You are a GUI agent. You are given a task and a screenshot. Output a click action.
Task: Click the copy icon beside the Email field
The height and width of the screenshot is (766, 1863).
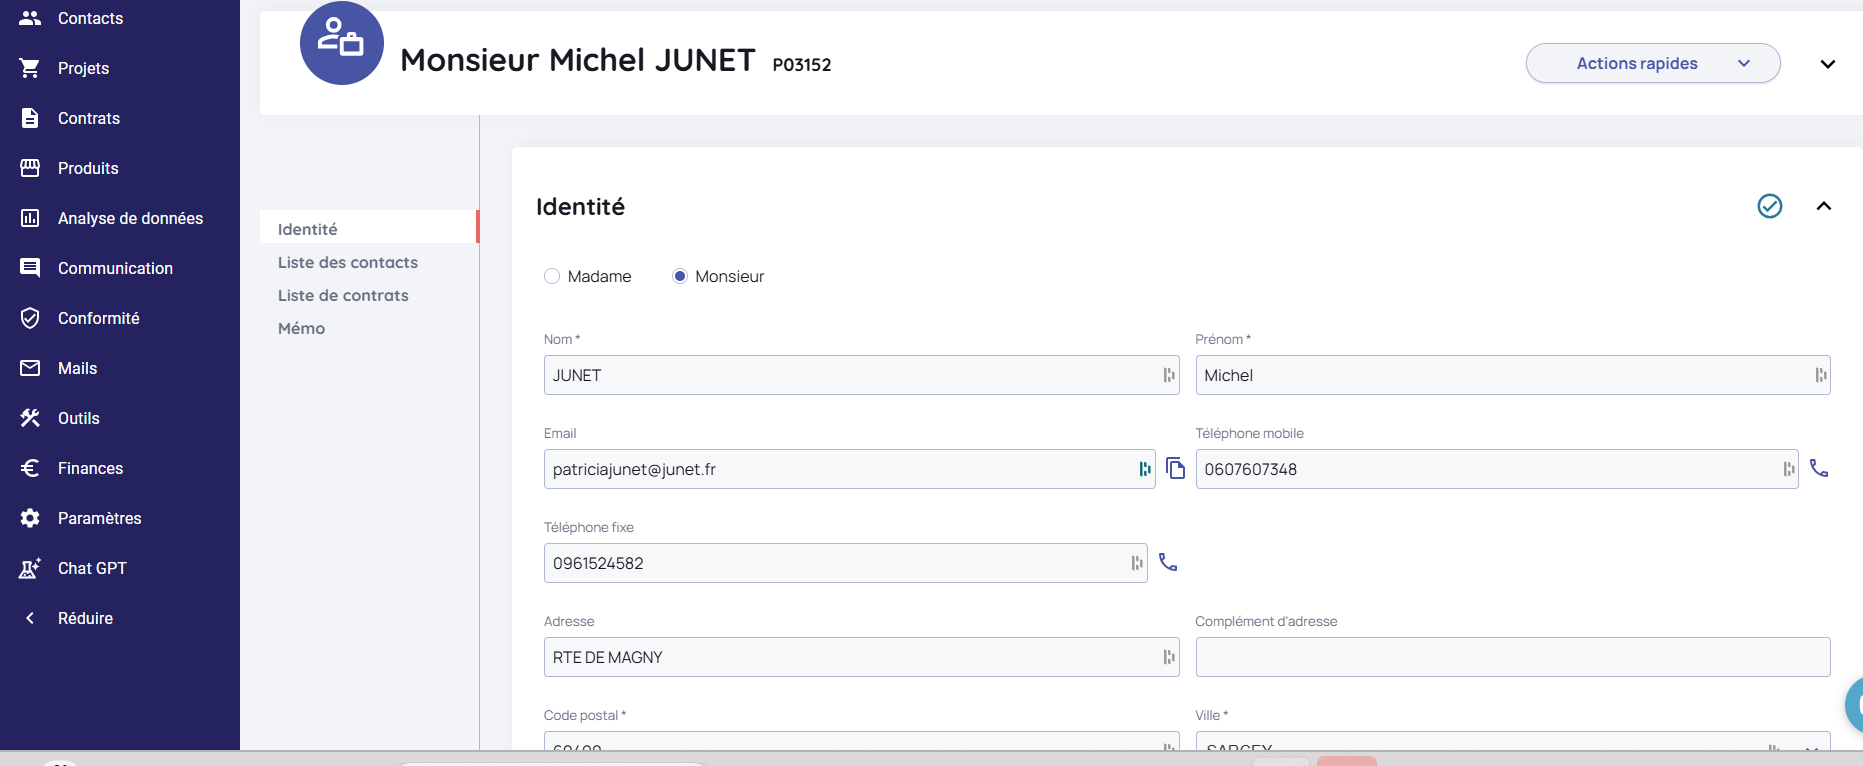(1175, 468)
